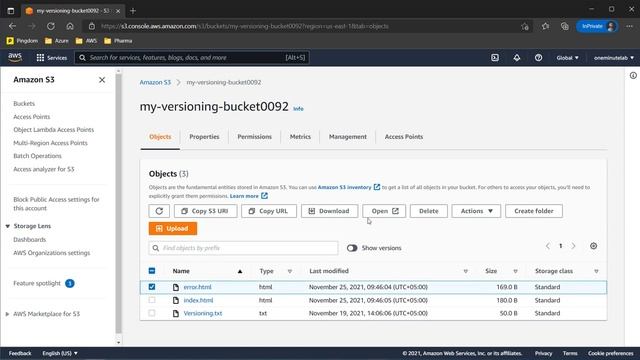Image resolution: width=640 pixels, height=360 pixels.
Task: Go to next page of objects
Action: point(573,246)
